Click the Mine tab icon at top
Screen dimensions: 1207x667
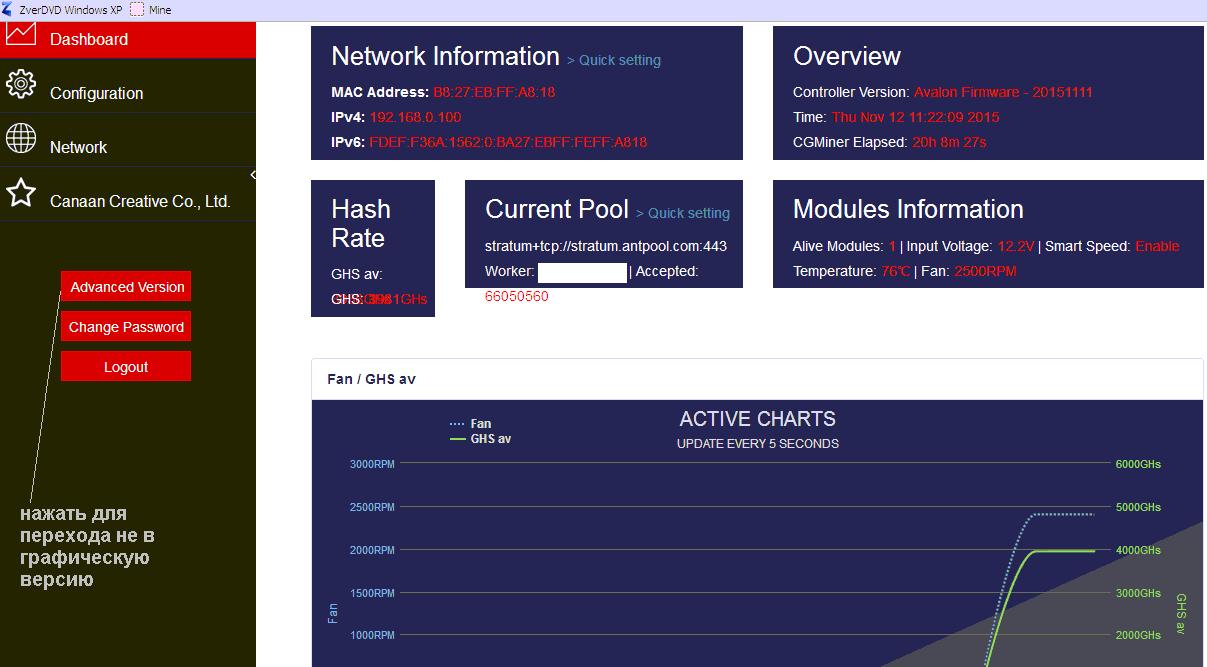click(x=137, y=9)
